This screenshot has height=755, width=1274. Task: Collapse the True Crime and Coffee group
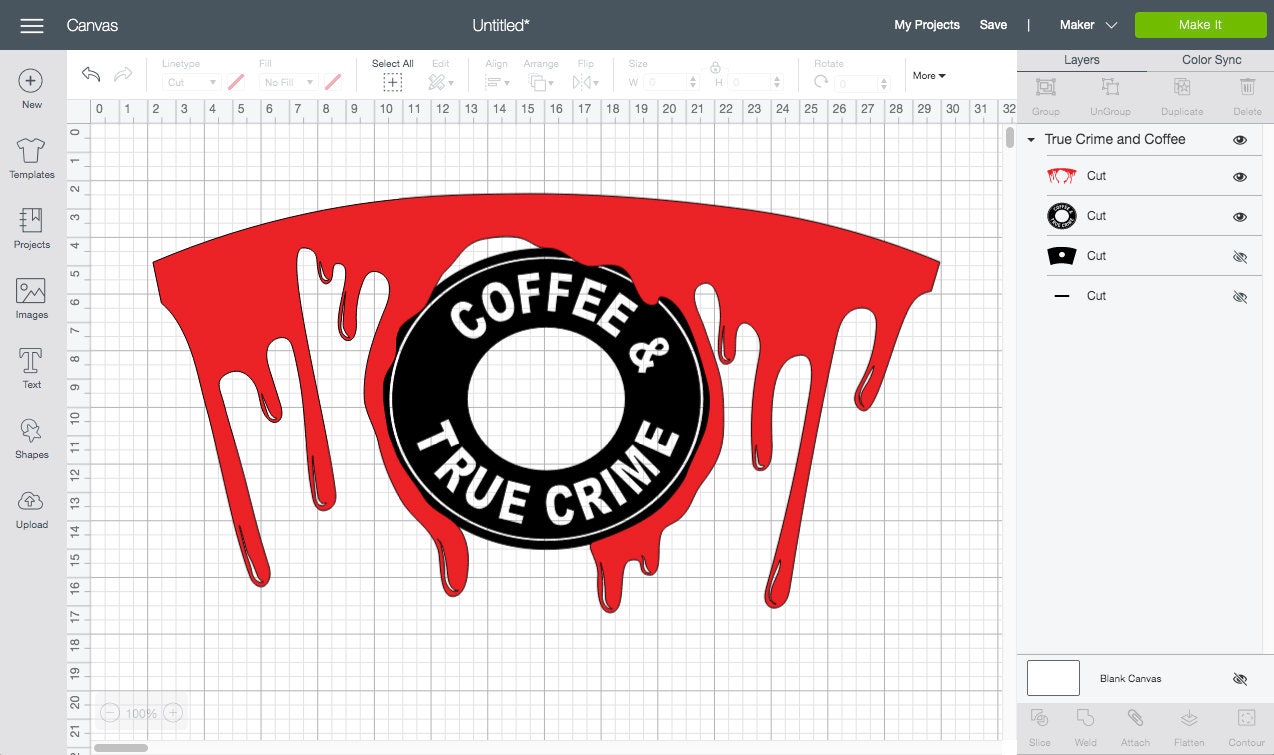(x=1031, y=139)
